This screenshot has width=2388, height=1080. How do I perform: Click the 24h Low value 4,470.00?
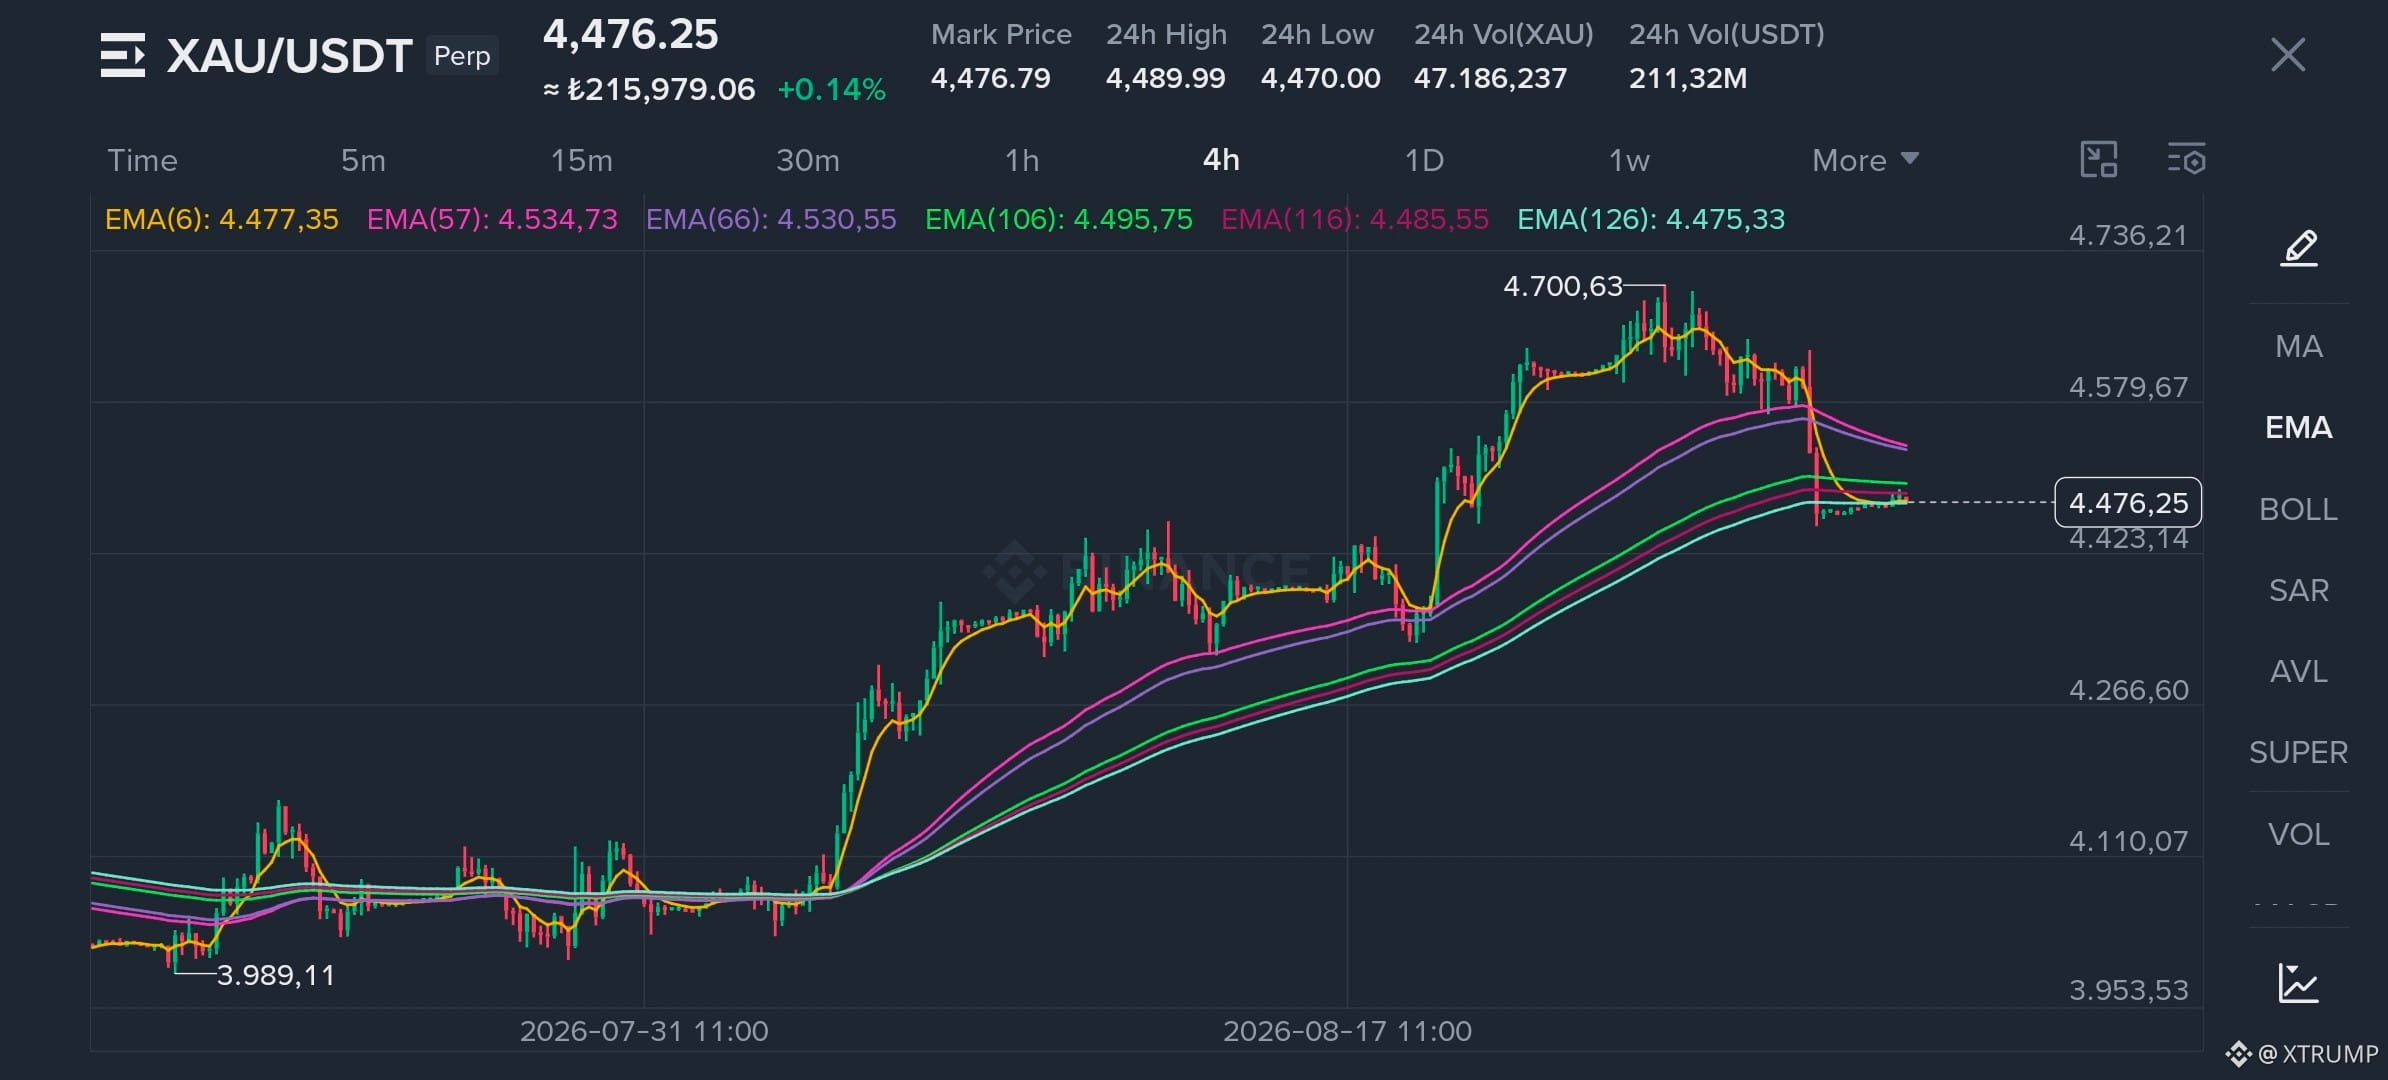click(1320, 78)
